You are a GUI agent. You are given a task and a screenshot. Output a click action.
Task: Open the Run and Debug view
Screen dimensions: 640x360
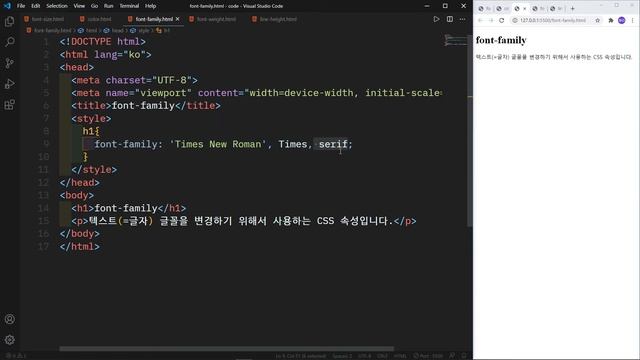point(9,84)
